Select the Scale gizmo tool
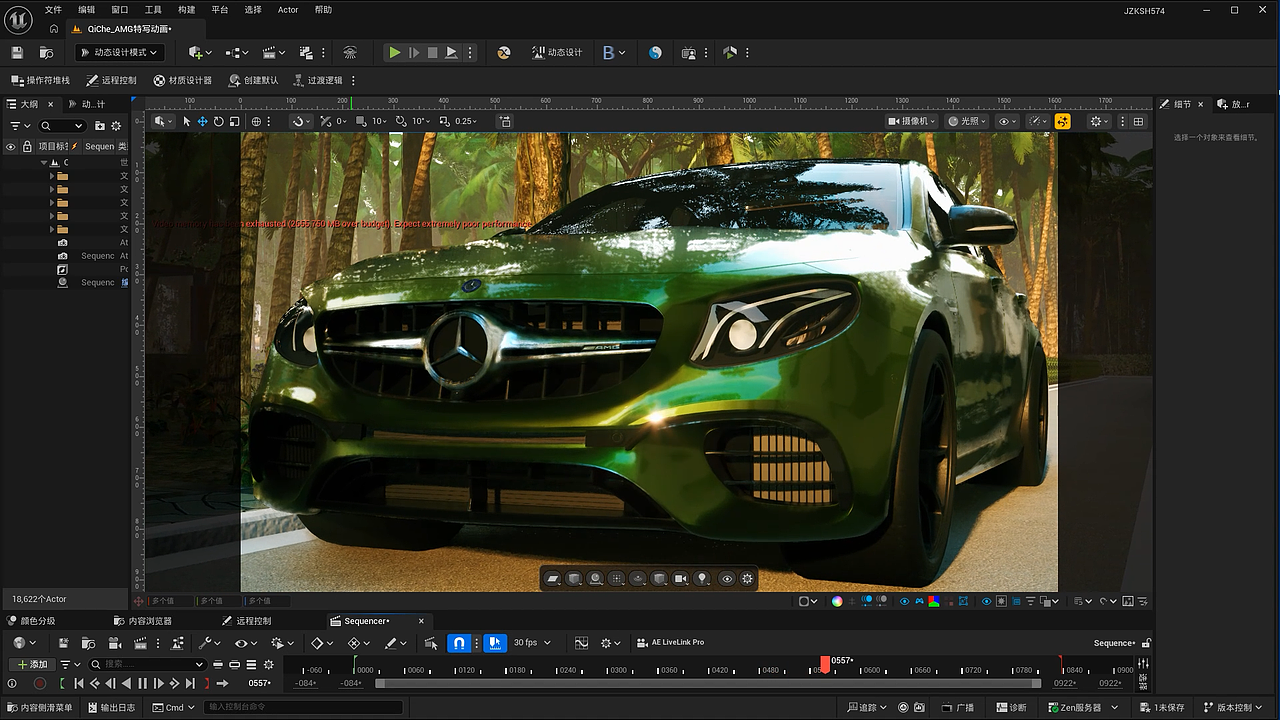This screenshot has width=1280, height=720. (x=234, y=121)
